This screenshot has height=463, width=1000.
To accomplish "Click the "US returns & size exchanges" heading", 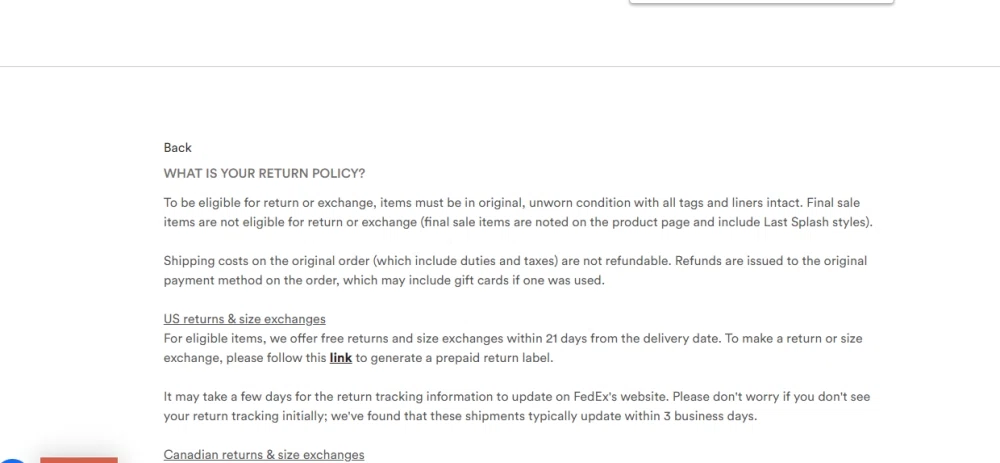I will point(244,319).
